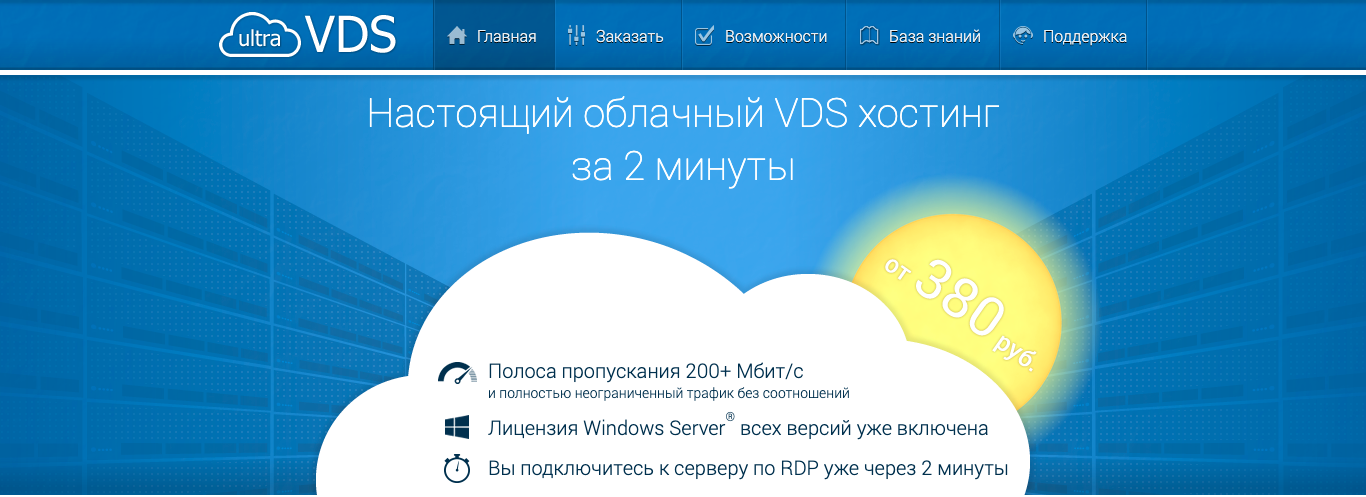Open the Главная menu item
This screenshot has height=497, width=1366.
493,36
